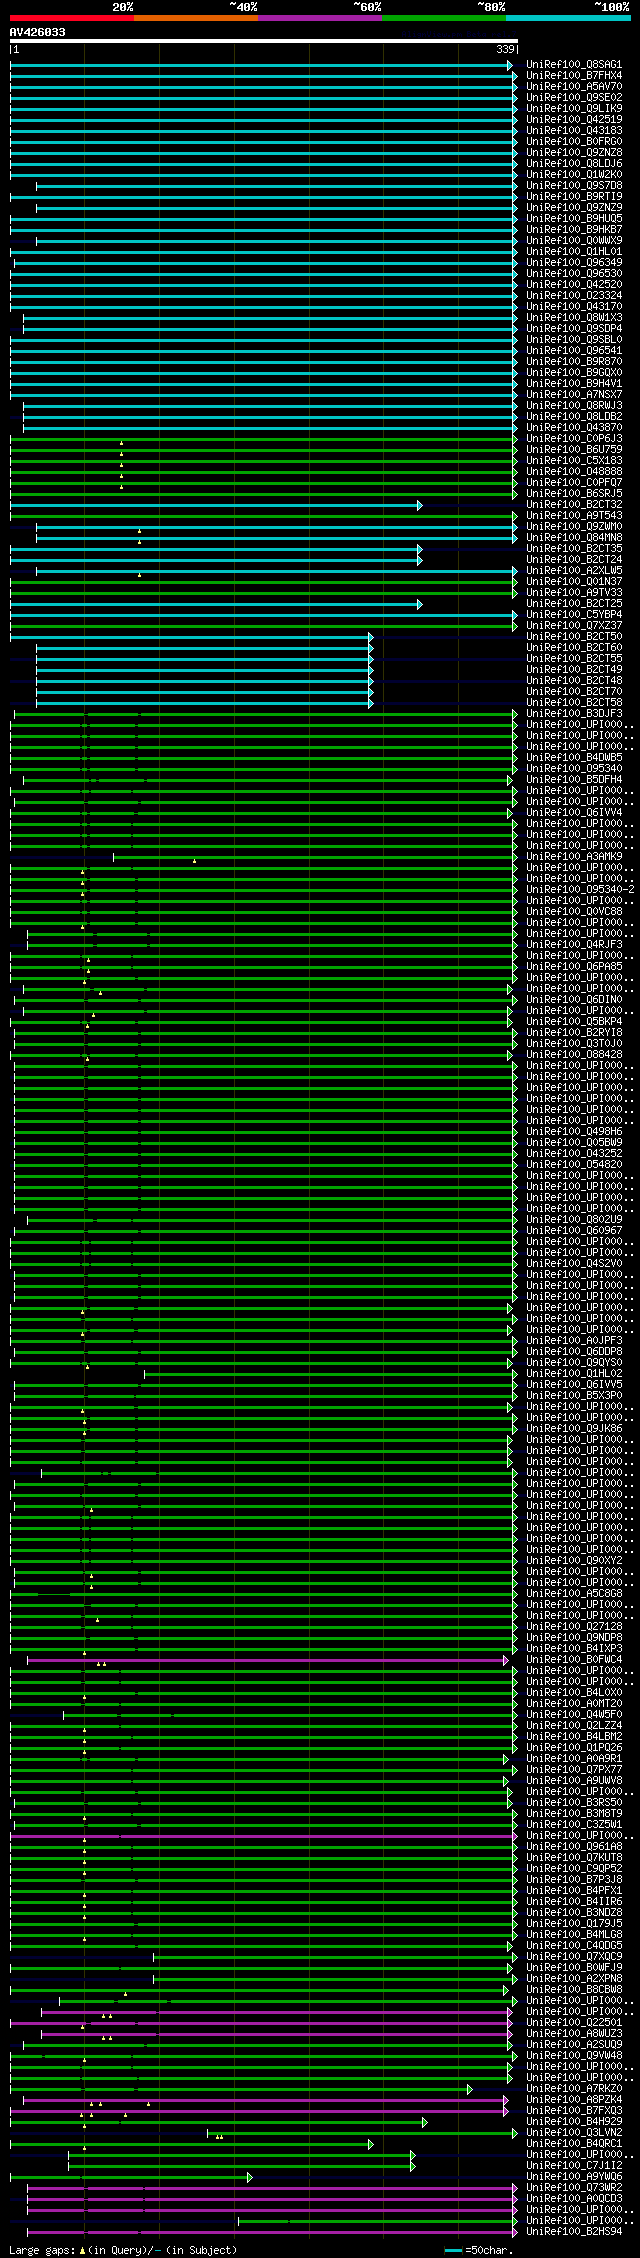The image size is (640, 2258).
Task: Select label UniRef100_Q1HL01
Action: [574, 252]
